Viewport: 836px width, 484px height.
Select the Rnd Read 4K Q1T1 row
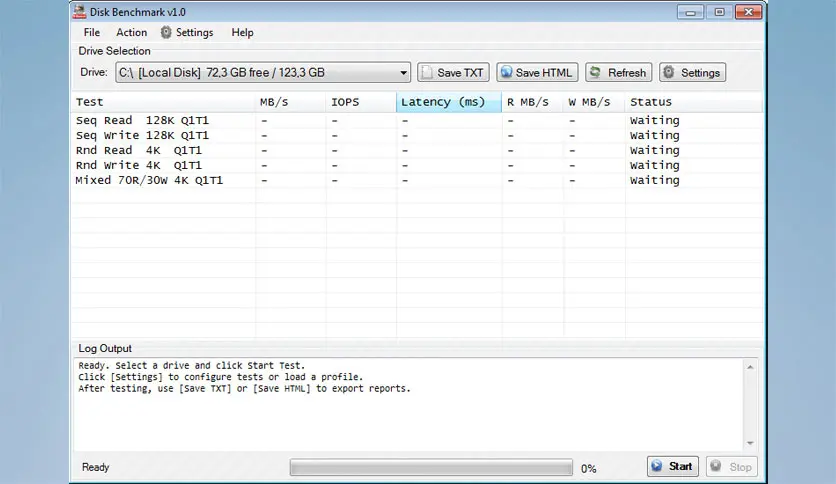[417, 150]
